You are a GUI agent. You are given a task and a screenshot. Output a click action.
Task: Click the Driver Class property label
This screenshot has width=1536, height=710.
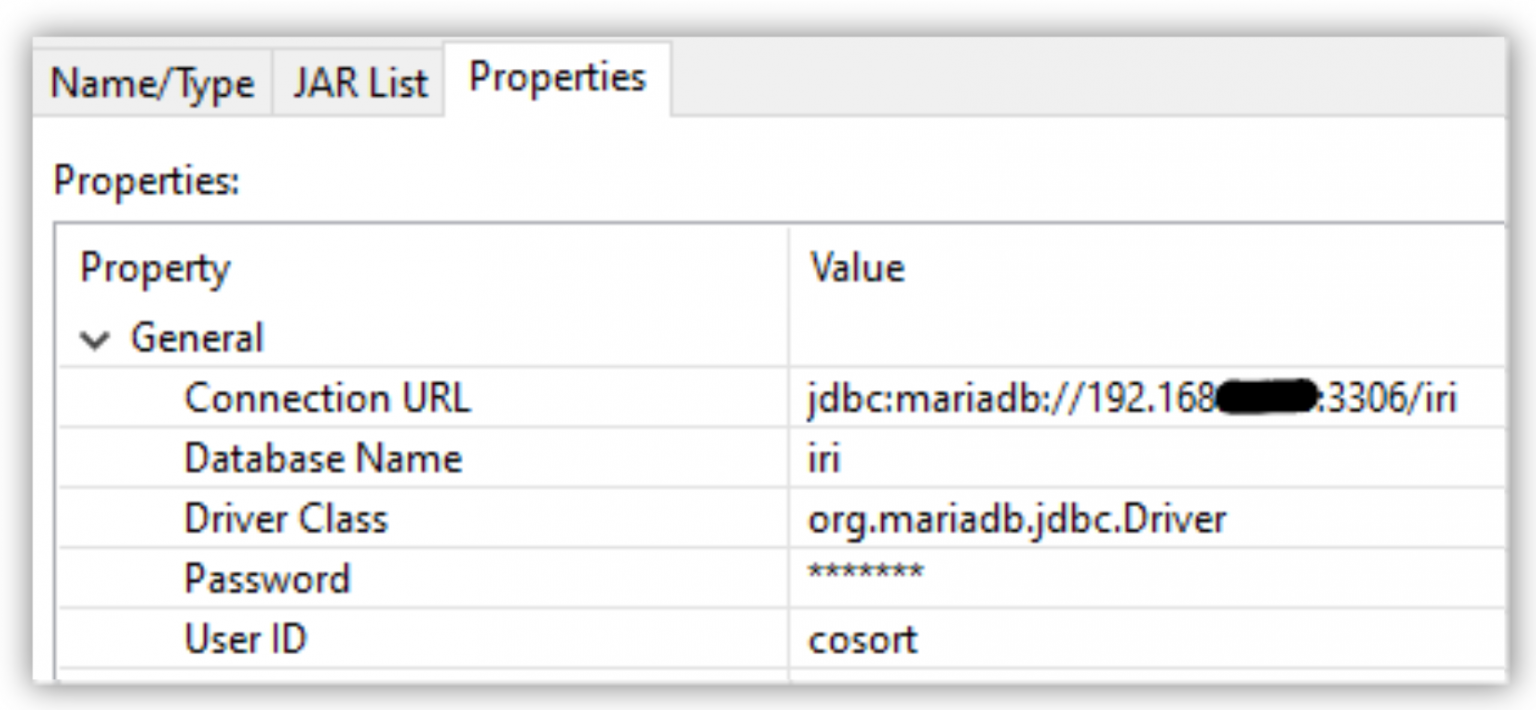288,518
